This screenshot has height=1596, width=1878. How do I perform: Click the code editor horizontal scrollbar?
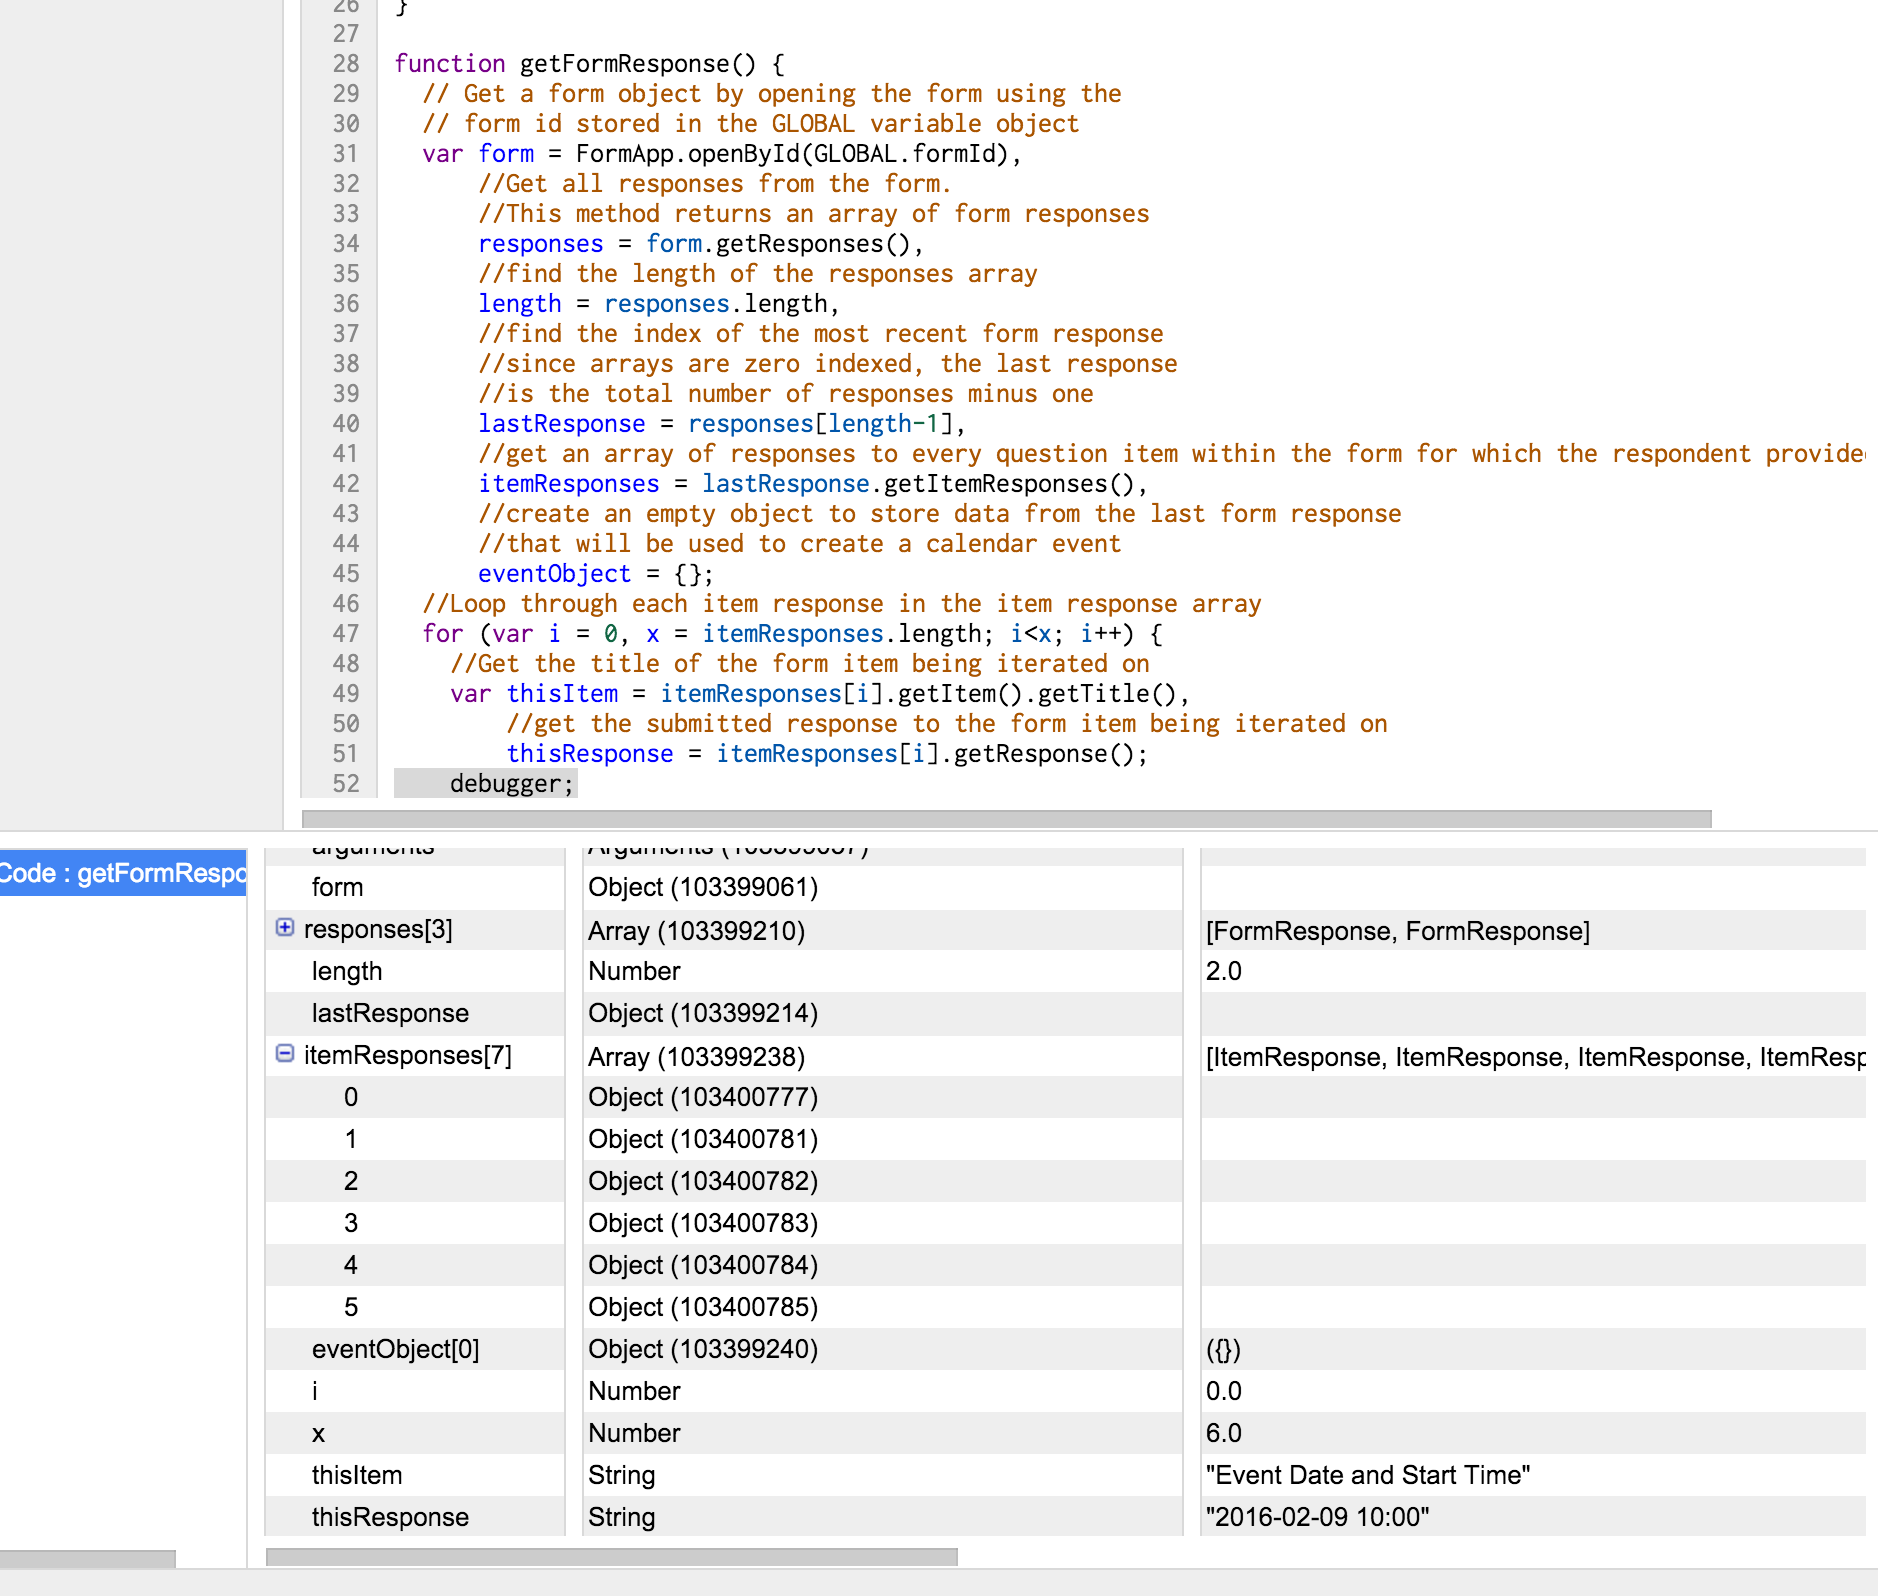(x=1007, y=819)
